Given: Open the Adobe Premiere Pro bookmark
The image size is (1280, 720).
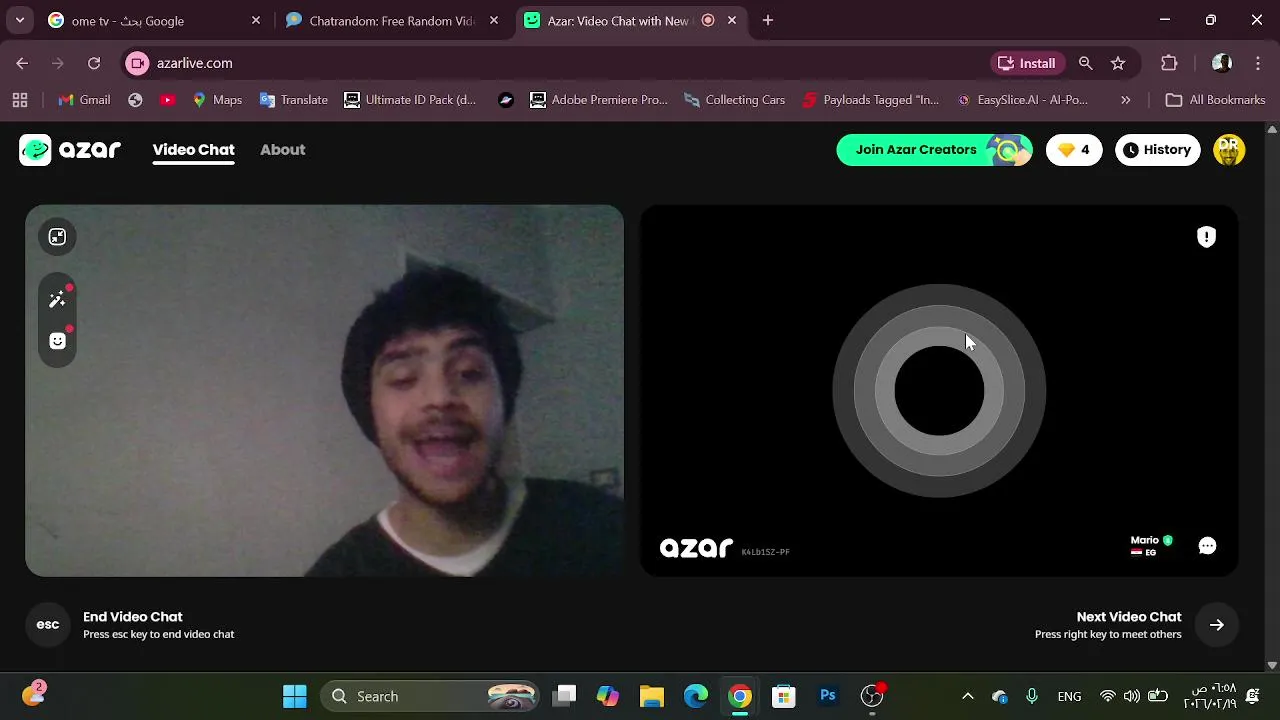Looking at the screenshot, I should pyautogui.click(x=599, y=100).
